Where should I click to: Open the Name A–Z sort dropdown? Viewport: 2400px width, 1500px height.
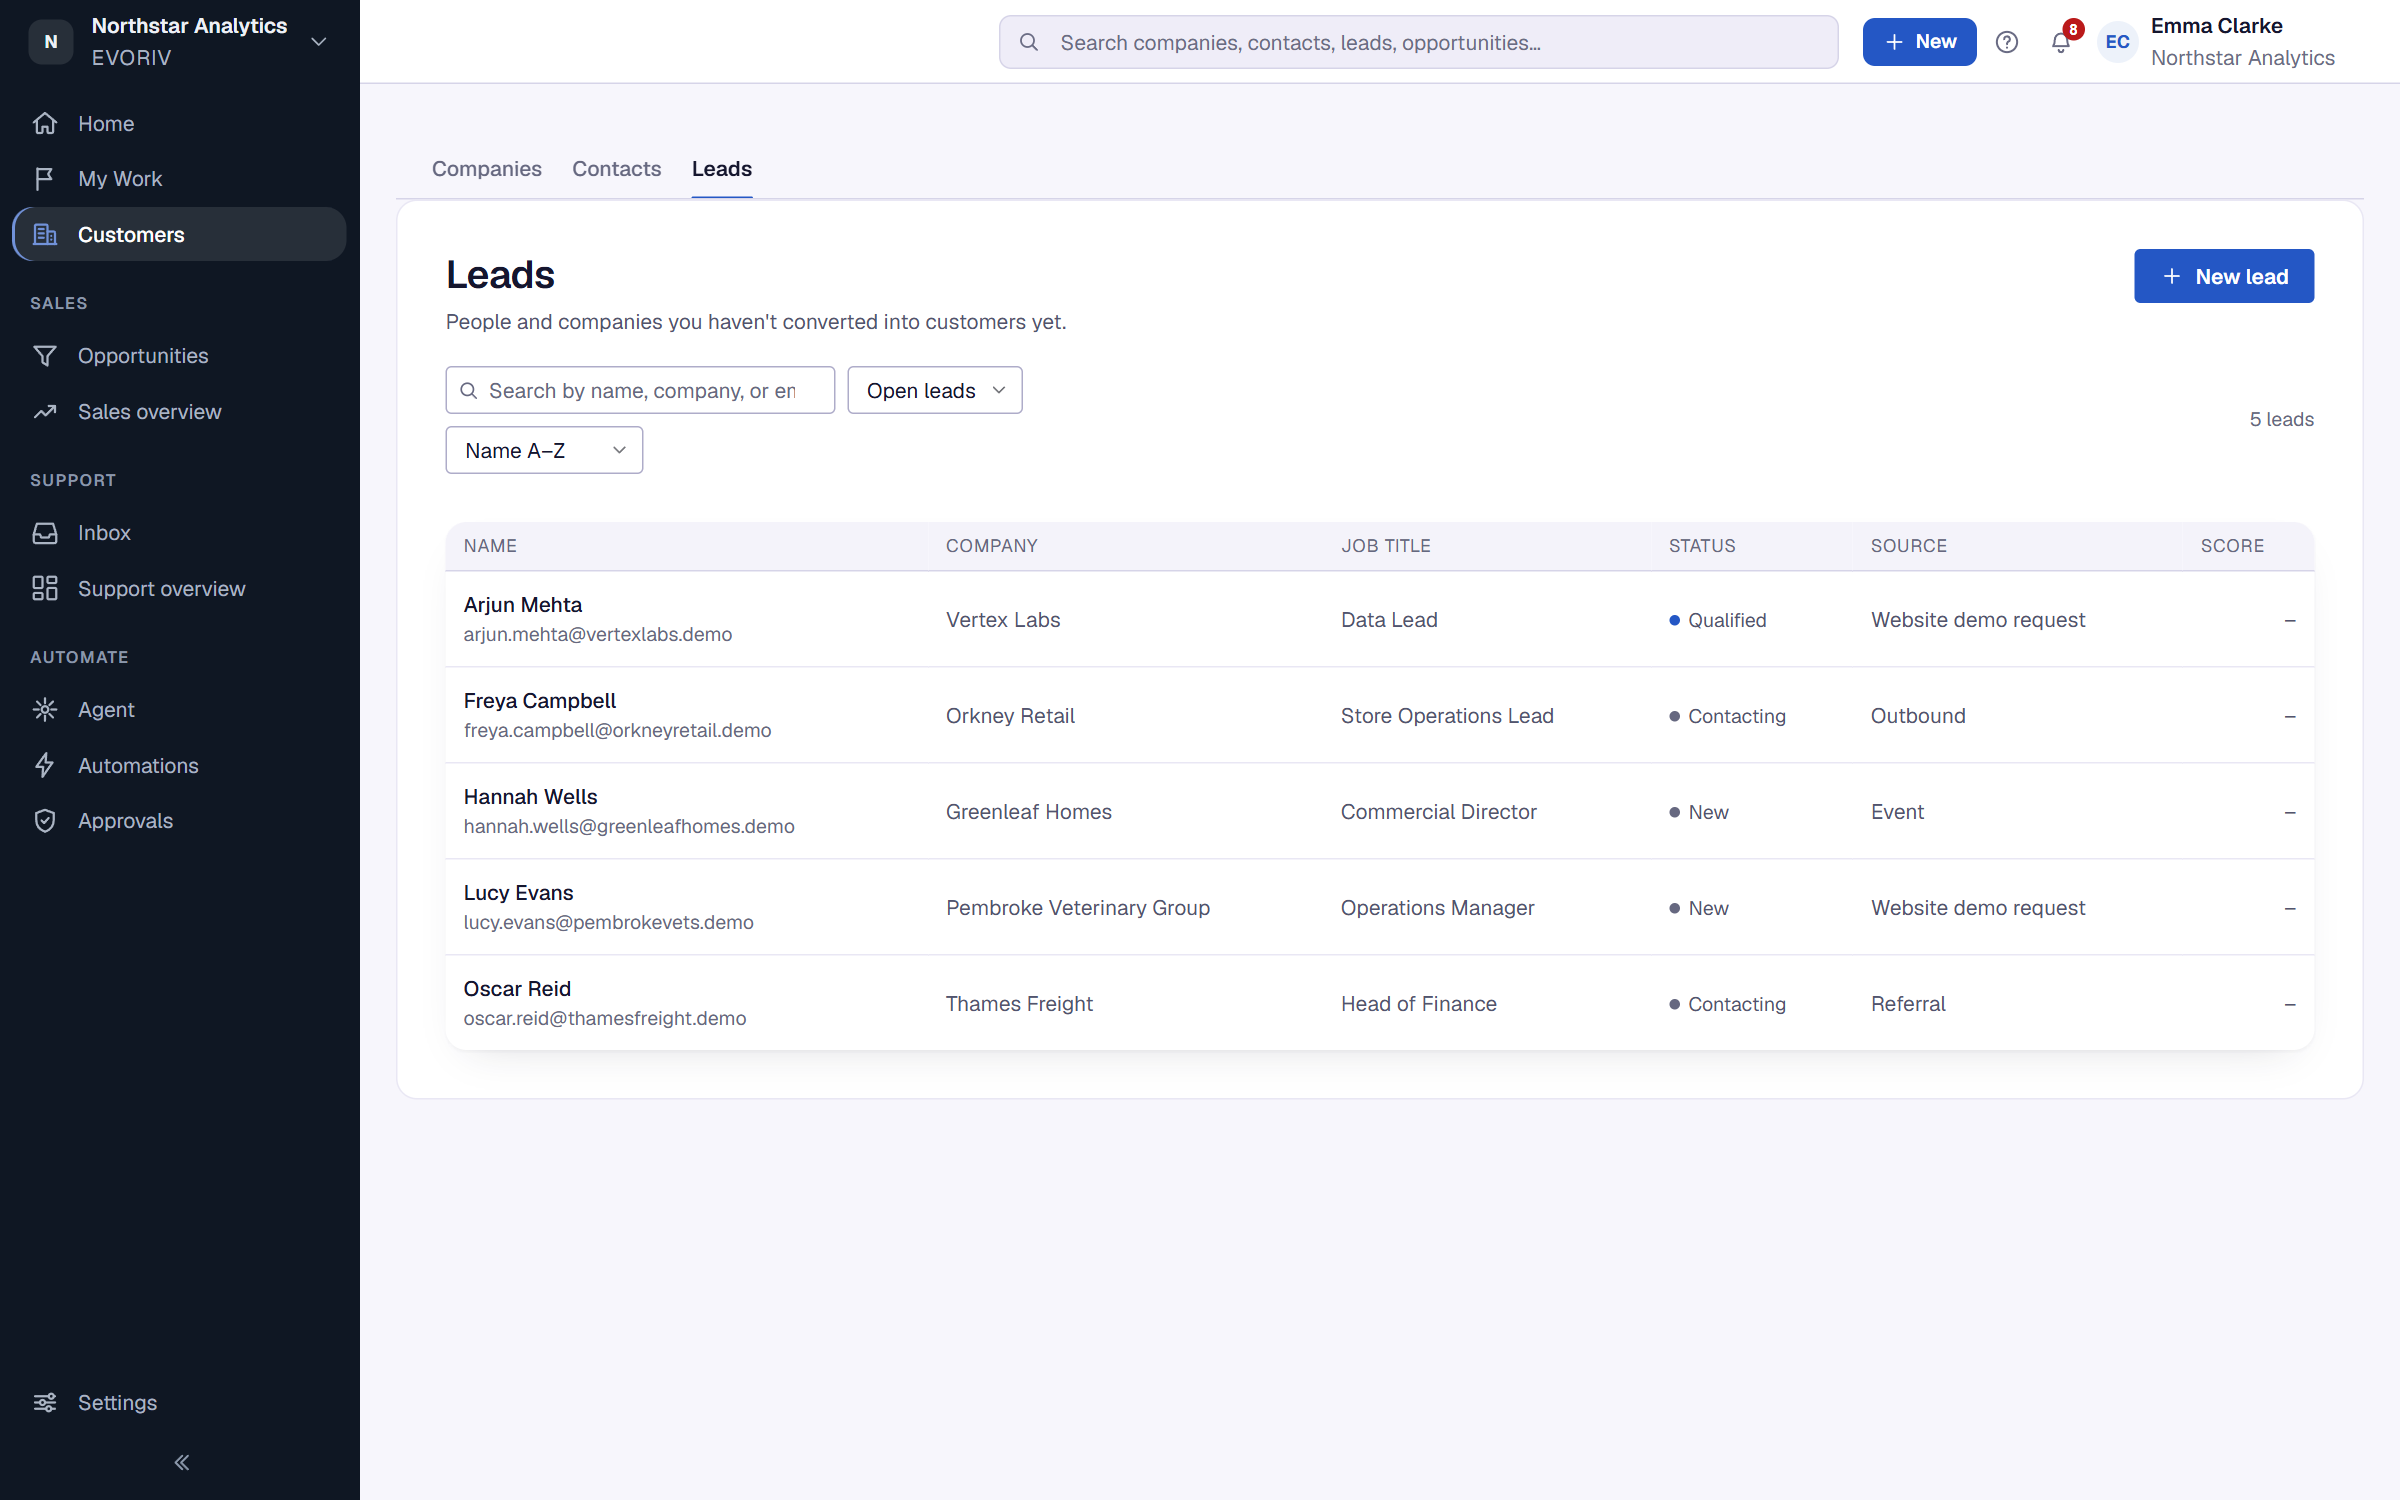click(544, 450)
